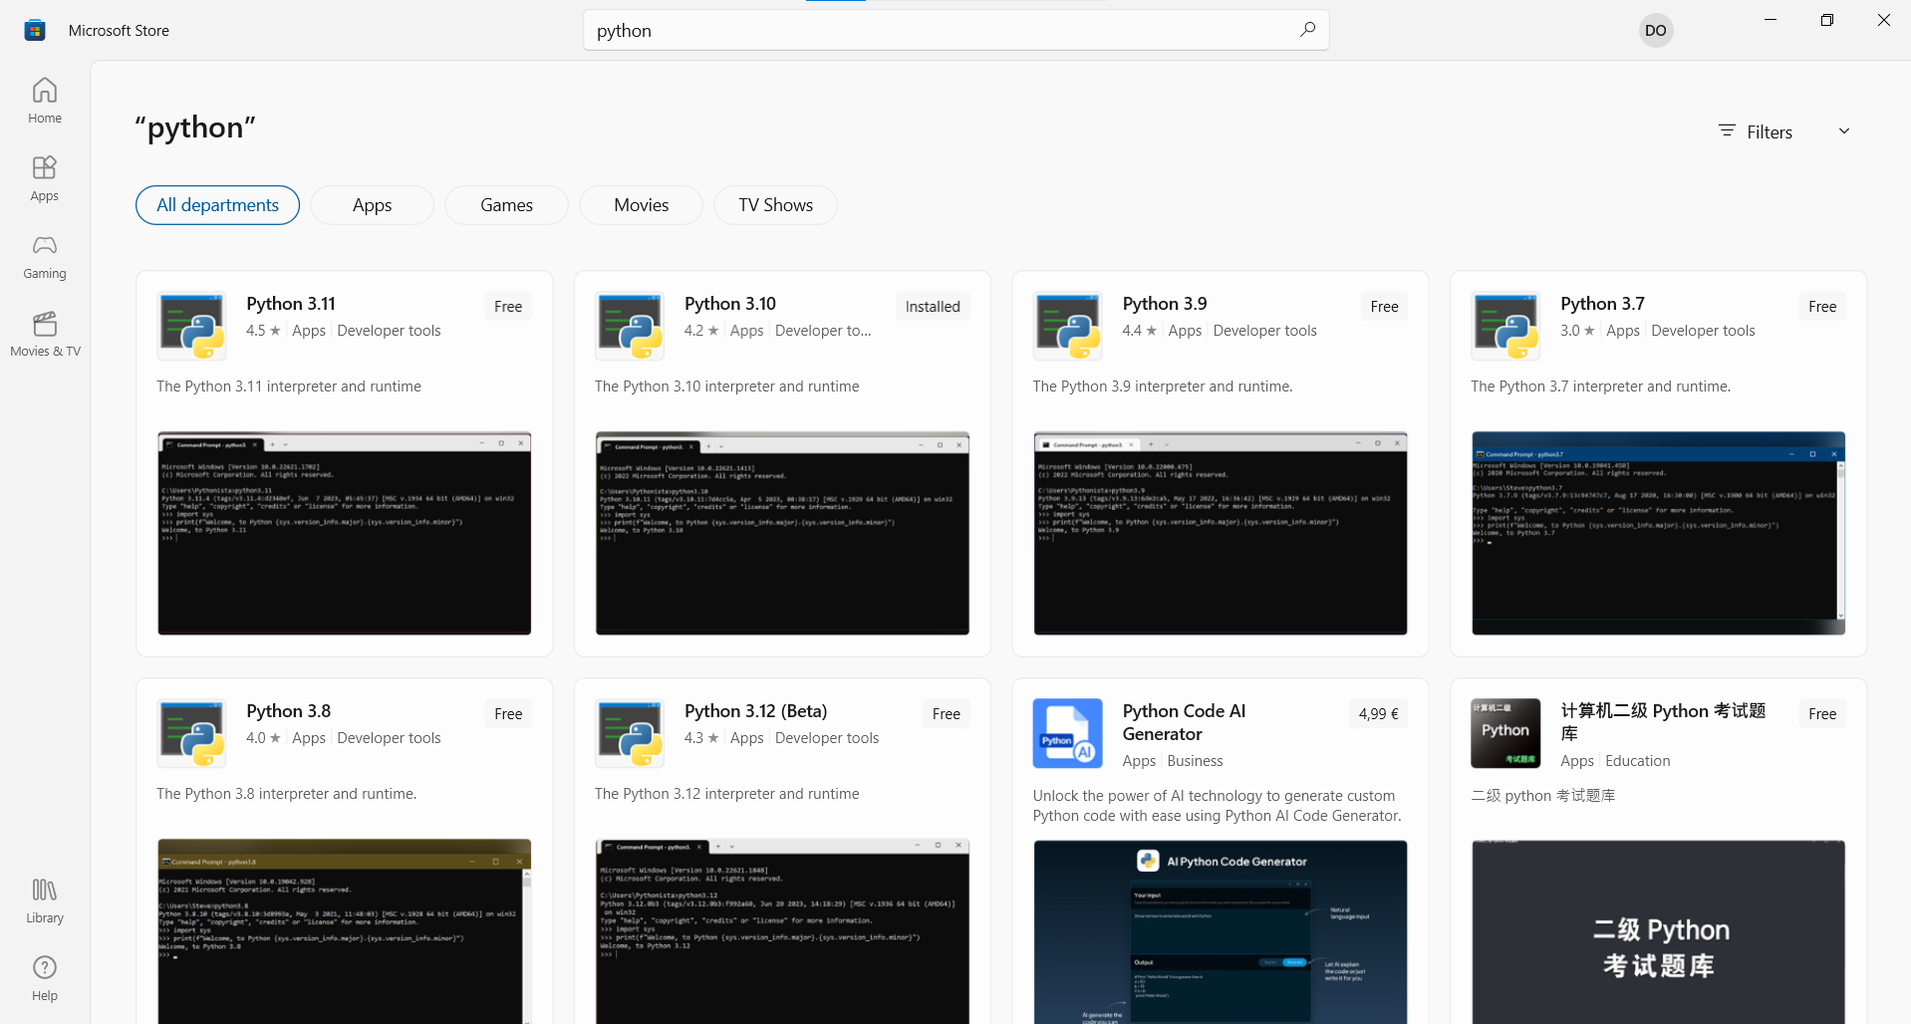1911x1024 pixels.
Task: Select the Apps sidebar icon
Action: [44, 178]
